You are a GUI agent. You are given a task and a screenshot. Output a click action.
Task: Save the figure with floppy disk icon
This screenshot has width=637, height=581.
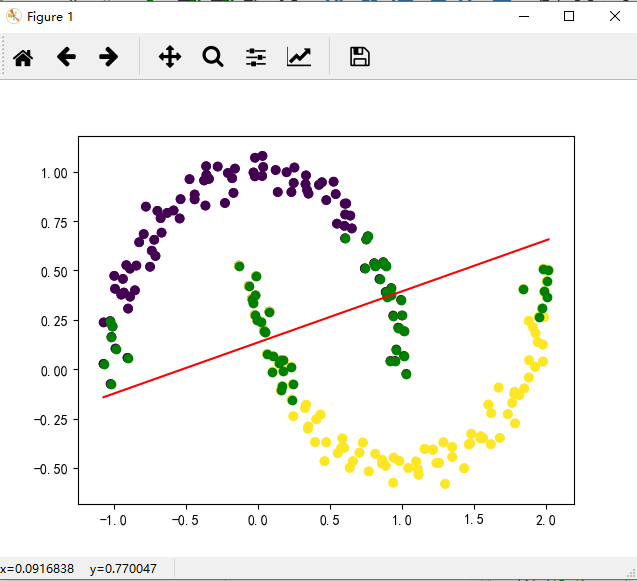[x=360, y=56]
